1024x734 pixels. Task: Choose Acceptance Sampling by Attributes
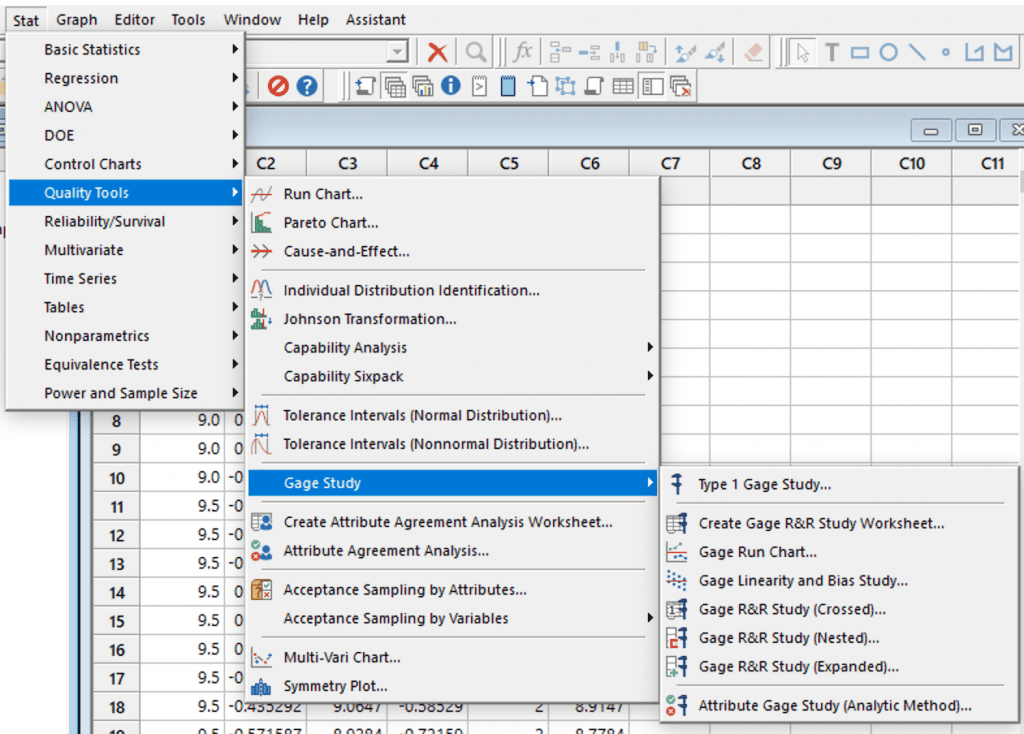pos(453,590)
